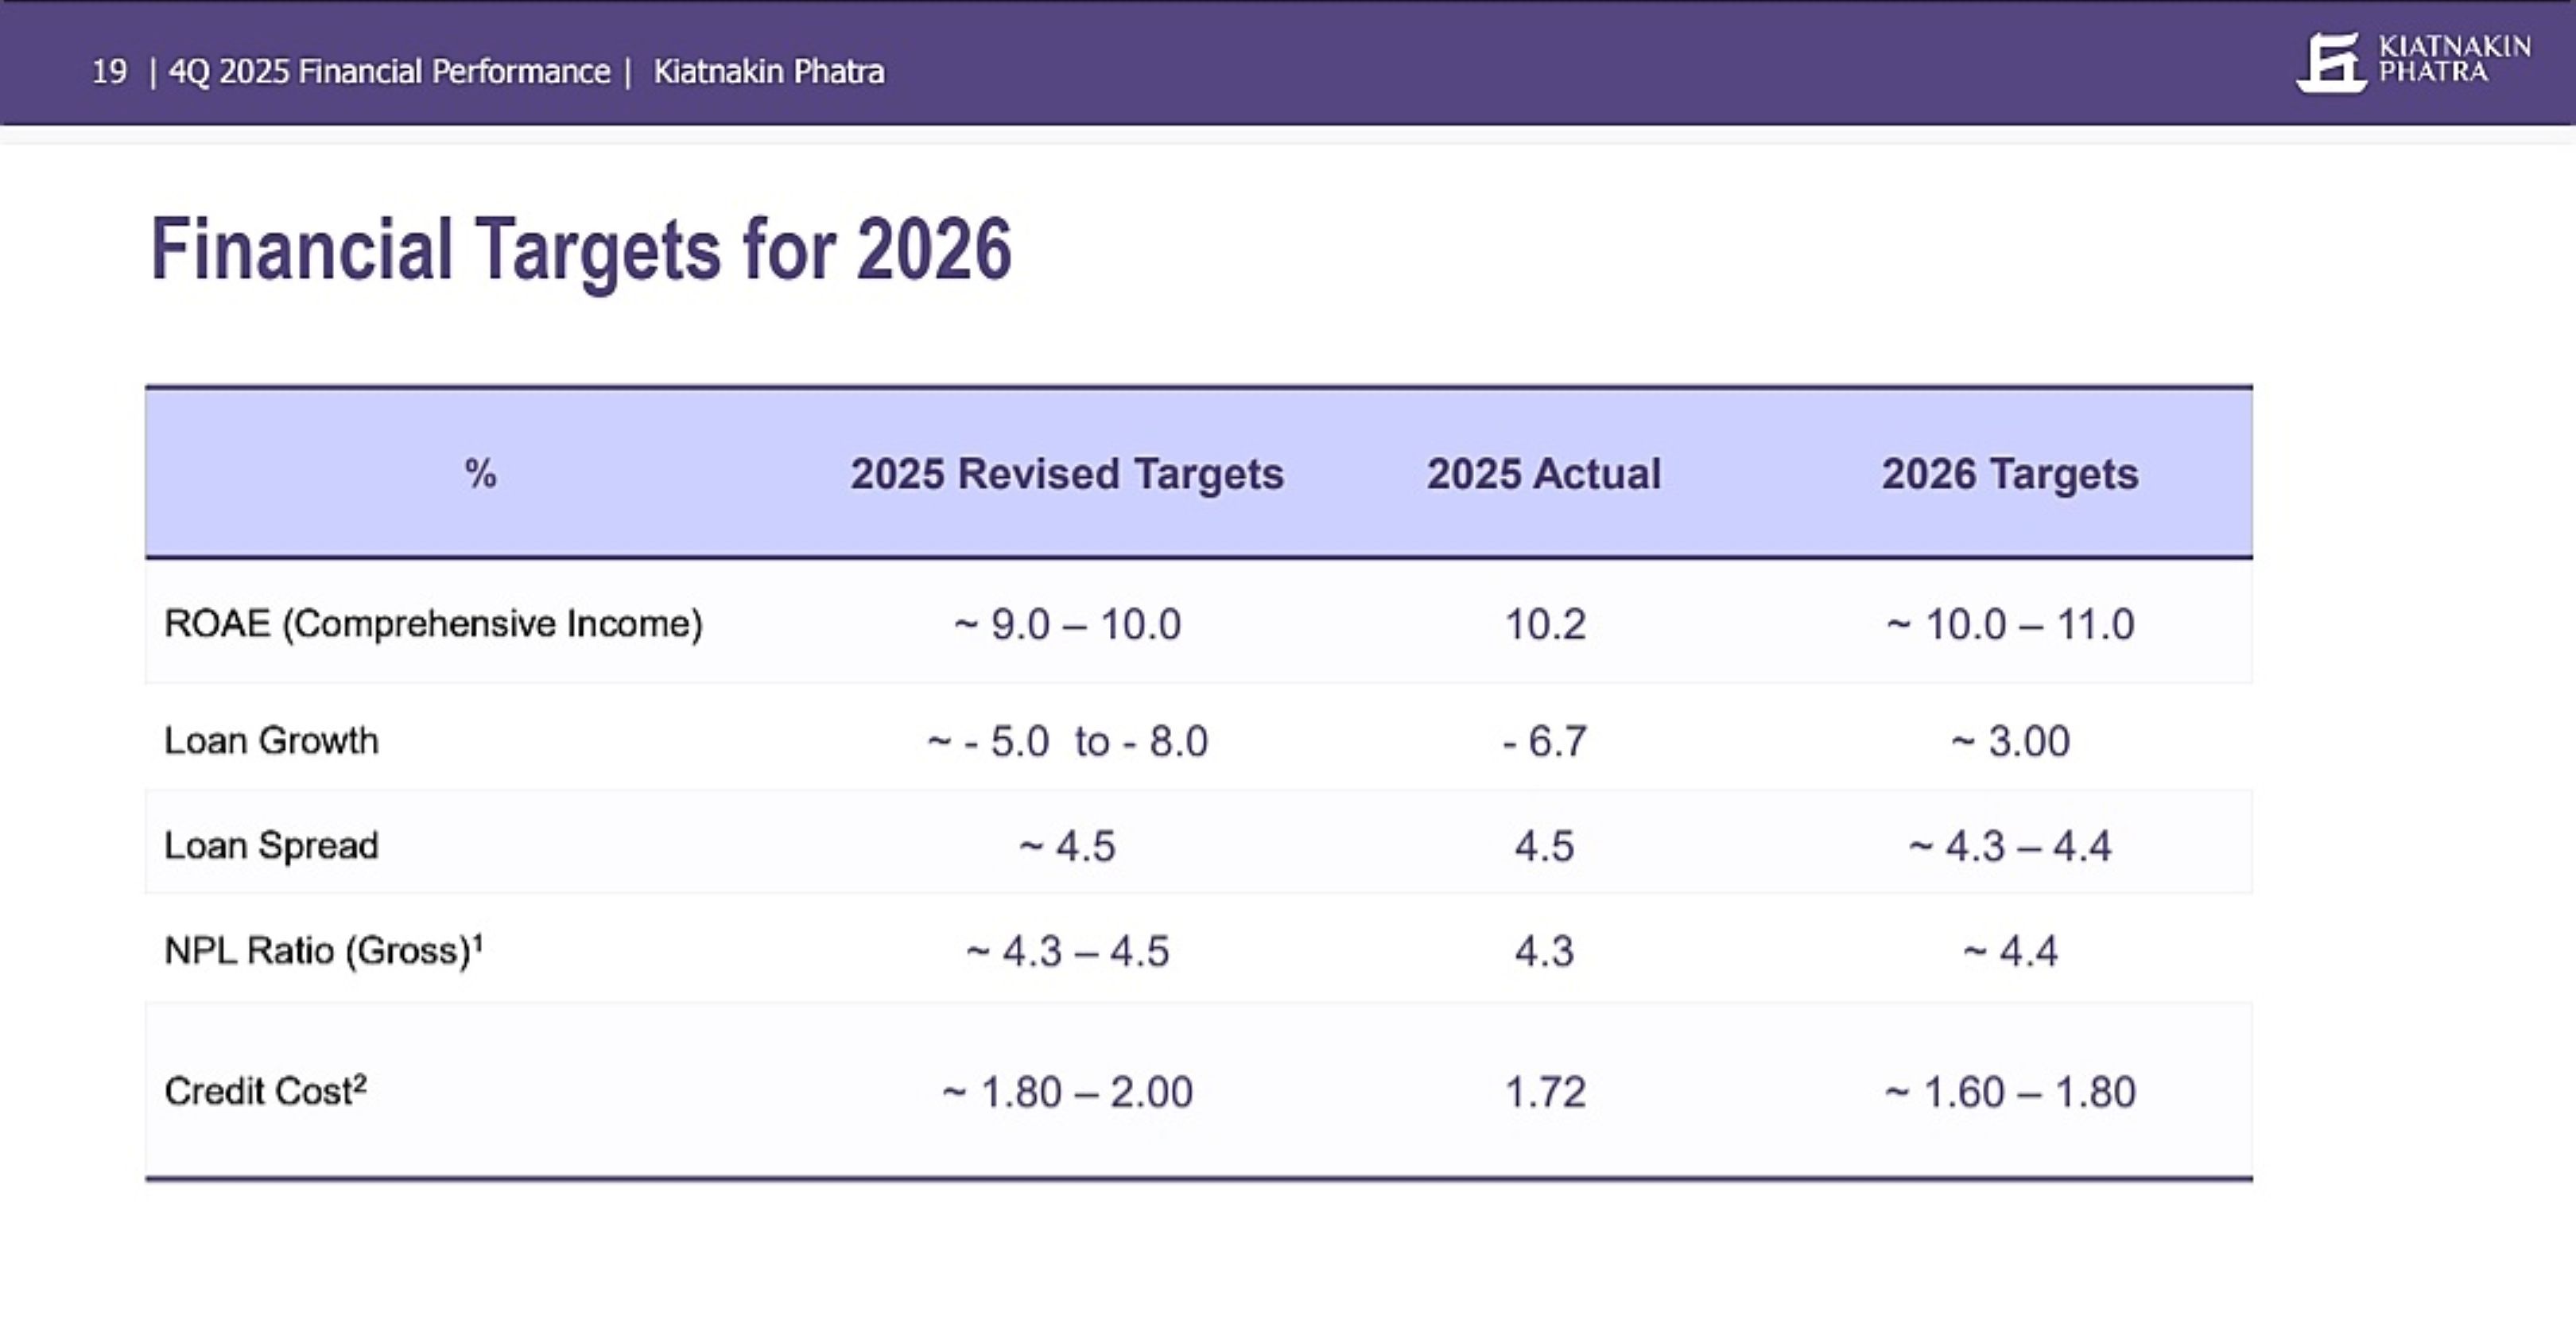Select the '2026 Targets' column header
Screen dimensions: 2576x1324
pos(2009,474)
